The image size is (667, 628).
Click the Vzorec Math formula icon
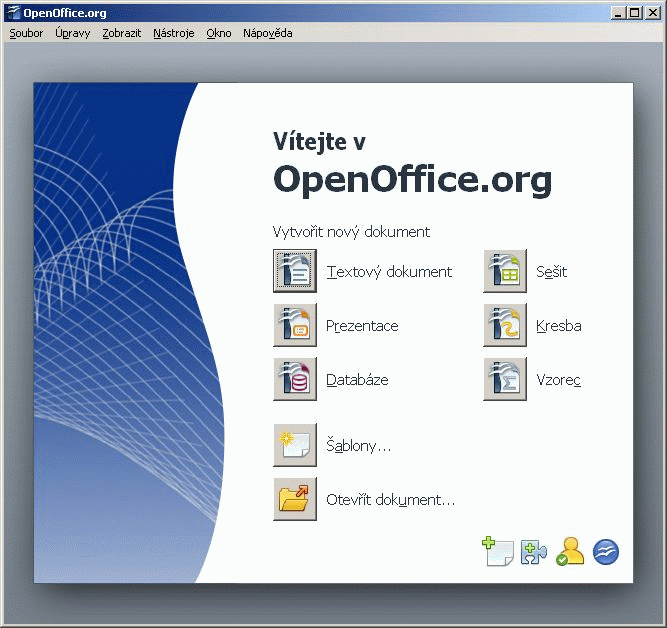pos(505,379)
